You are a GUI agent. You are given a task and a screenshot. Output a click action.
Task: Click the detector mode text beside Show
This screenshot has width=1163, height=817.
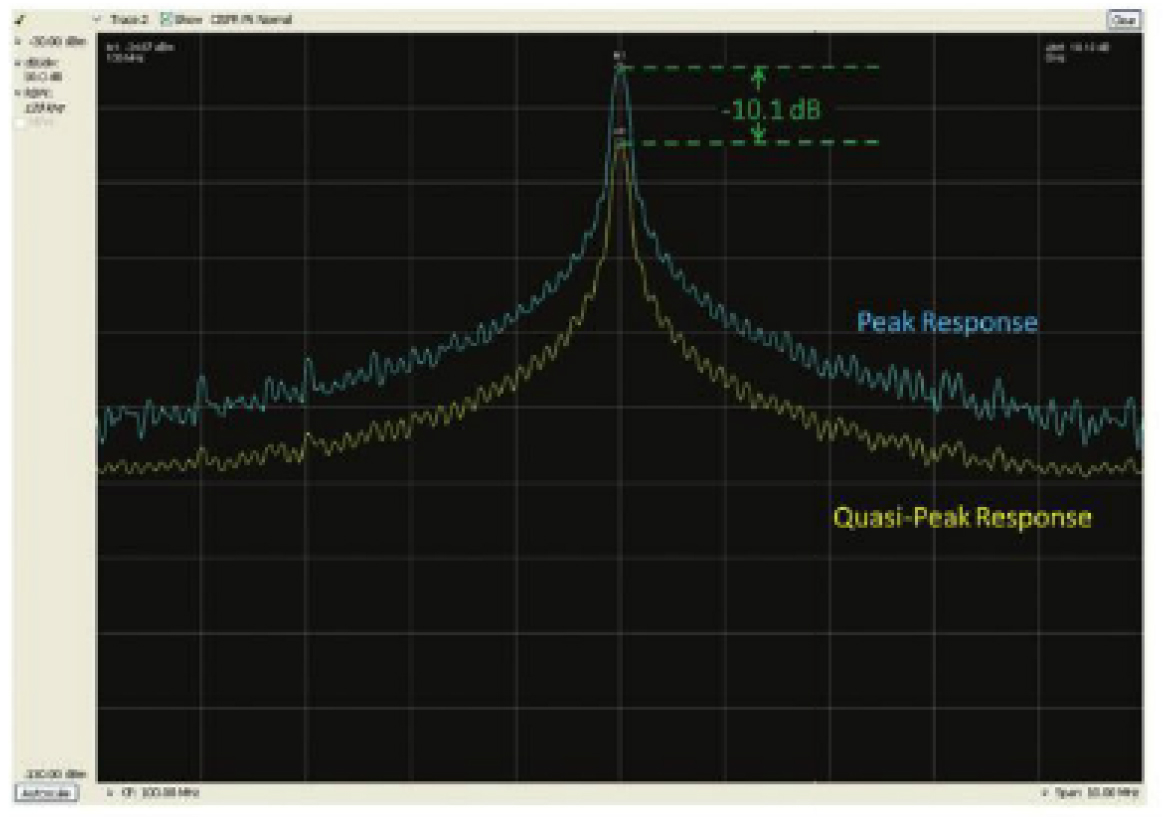257,19
